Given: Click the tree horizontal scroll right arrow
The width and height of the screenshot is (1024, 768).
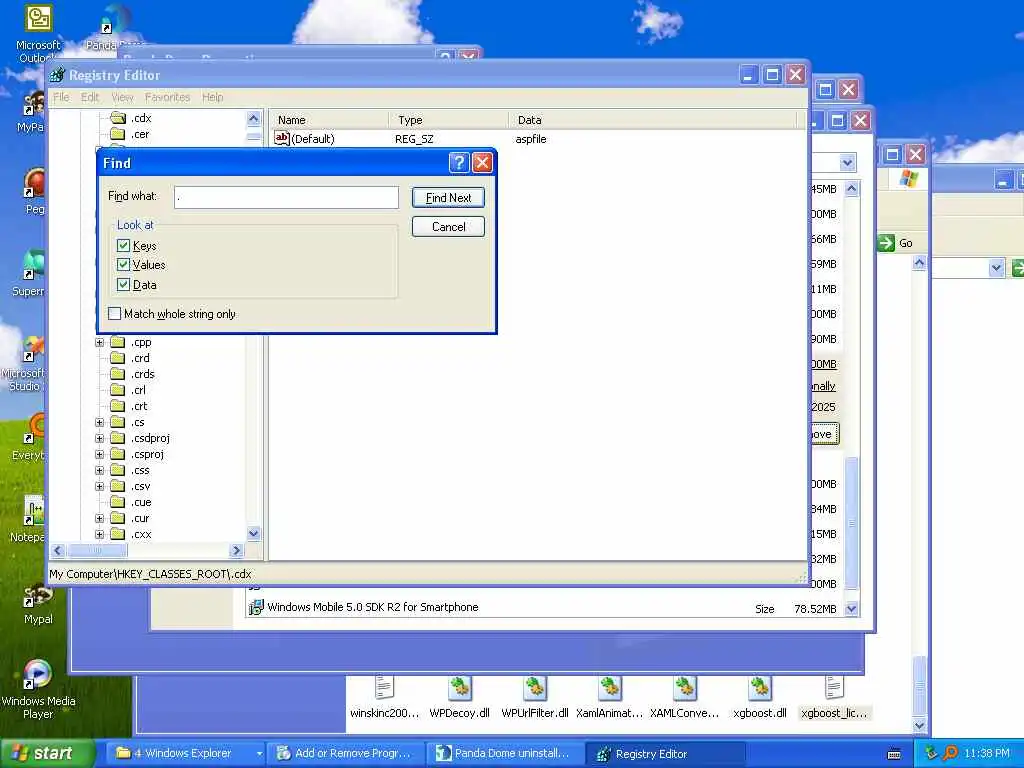Looking at the screenshot, I should pos(236,551).
